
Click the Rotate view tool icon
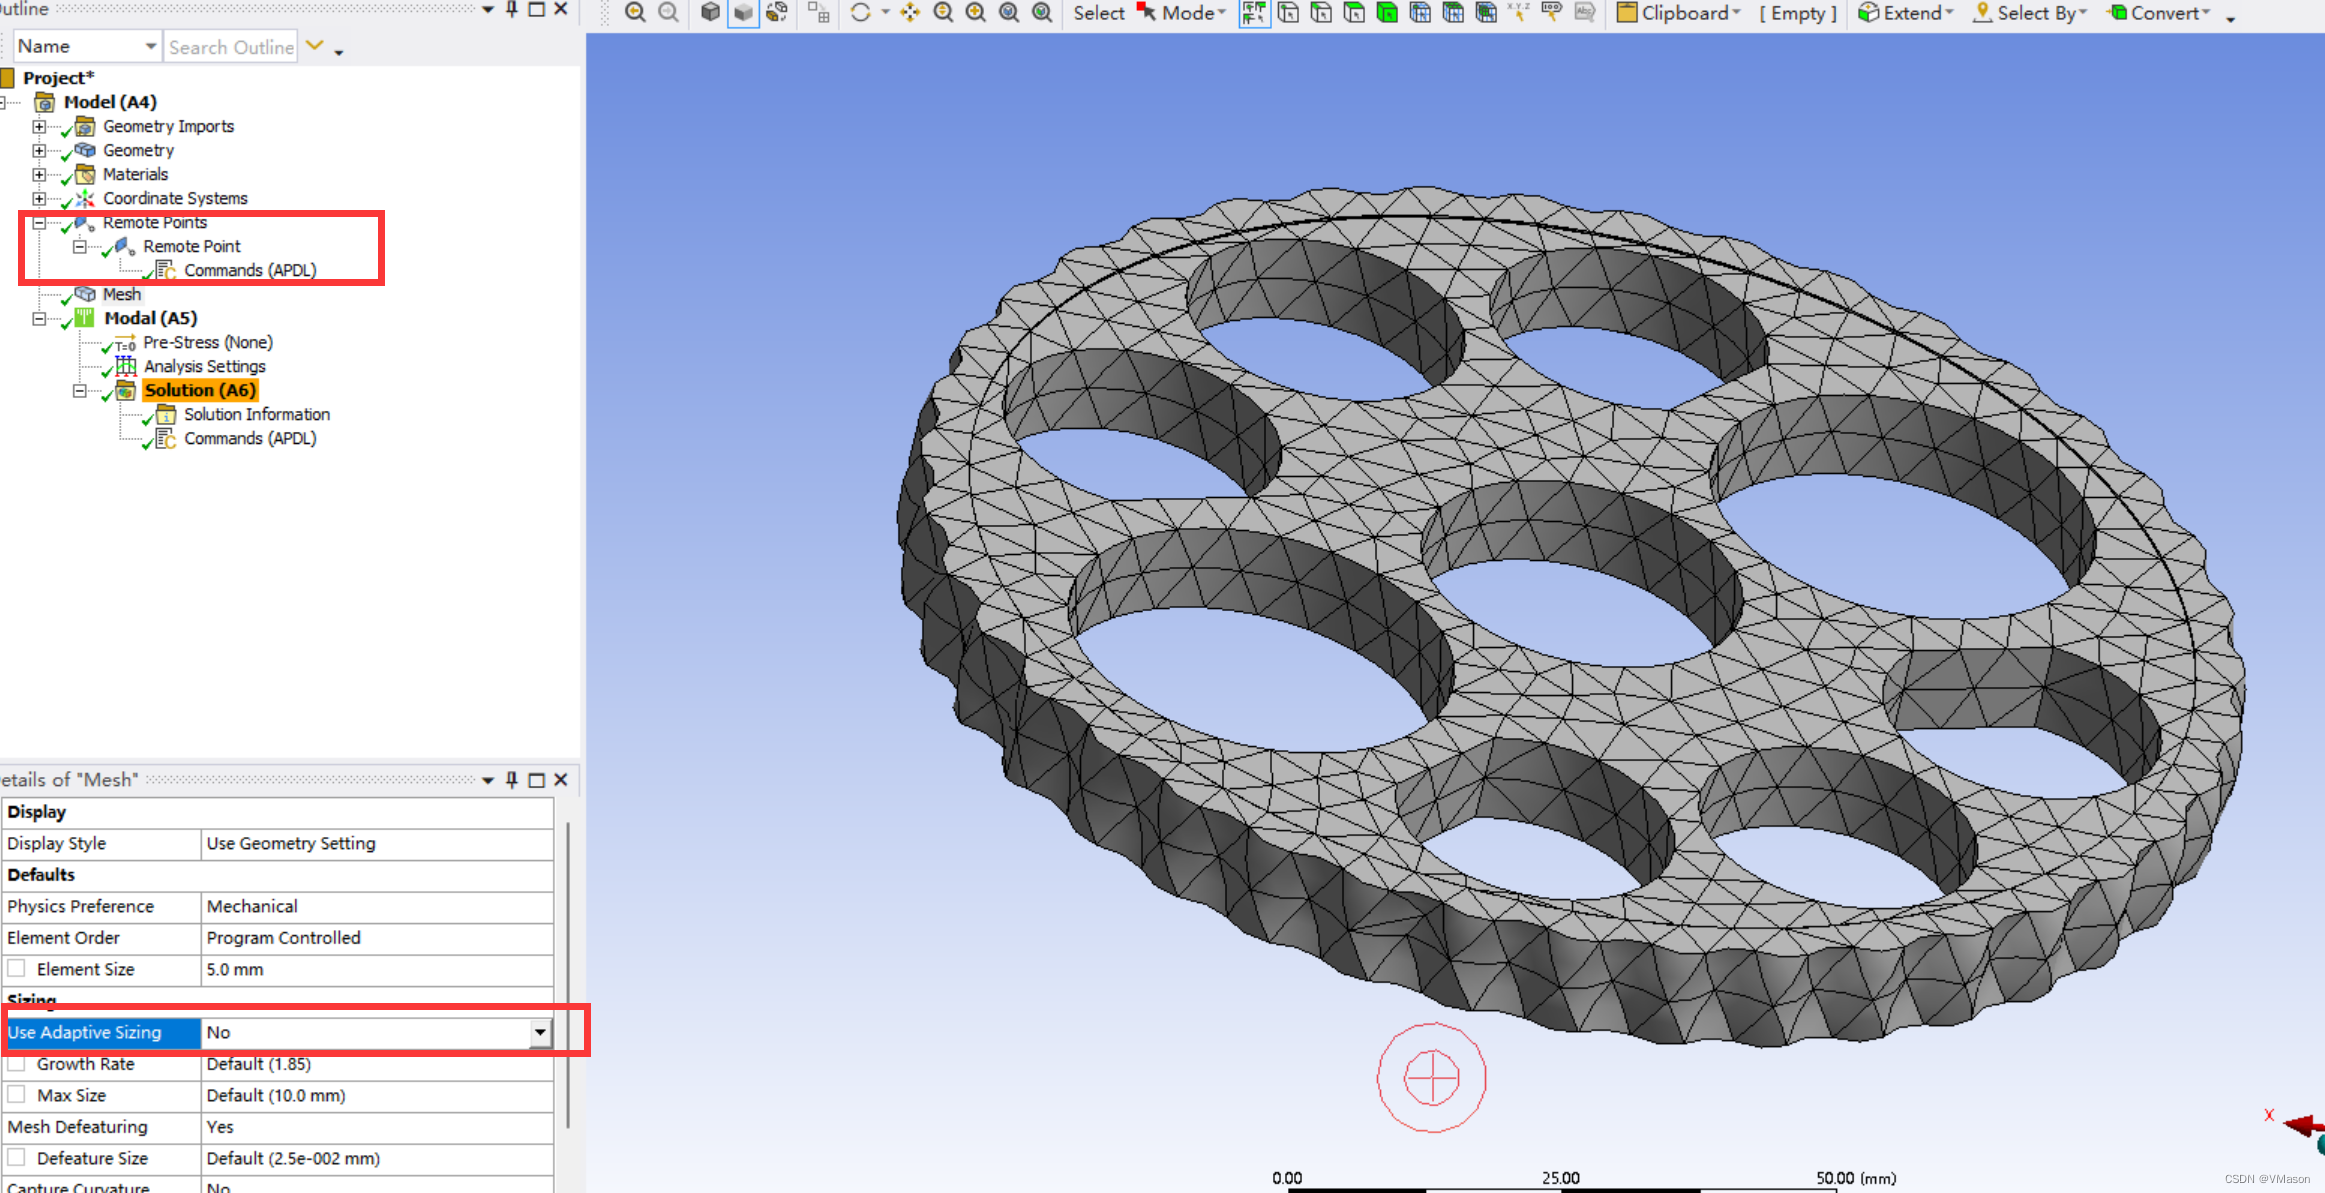pos(860,13)
